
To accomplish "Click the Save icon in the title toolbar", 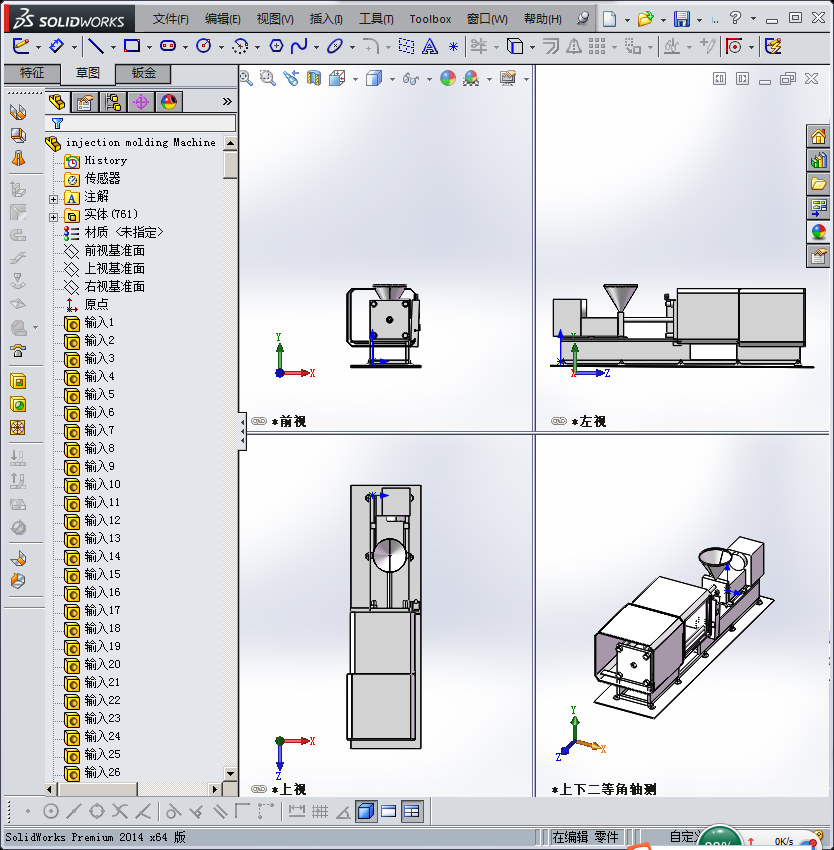I will coord(682,19).
